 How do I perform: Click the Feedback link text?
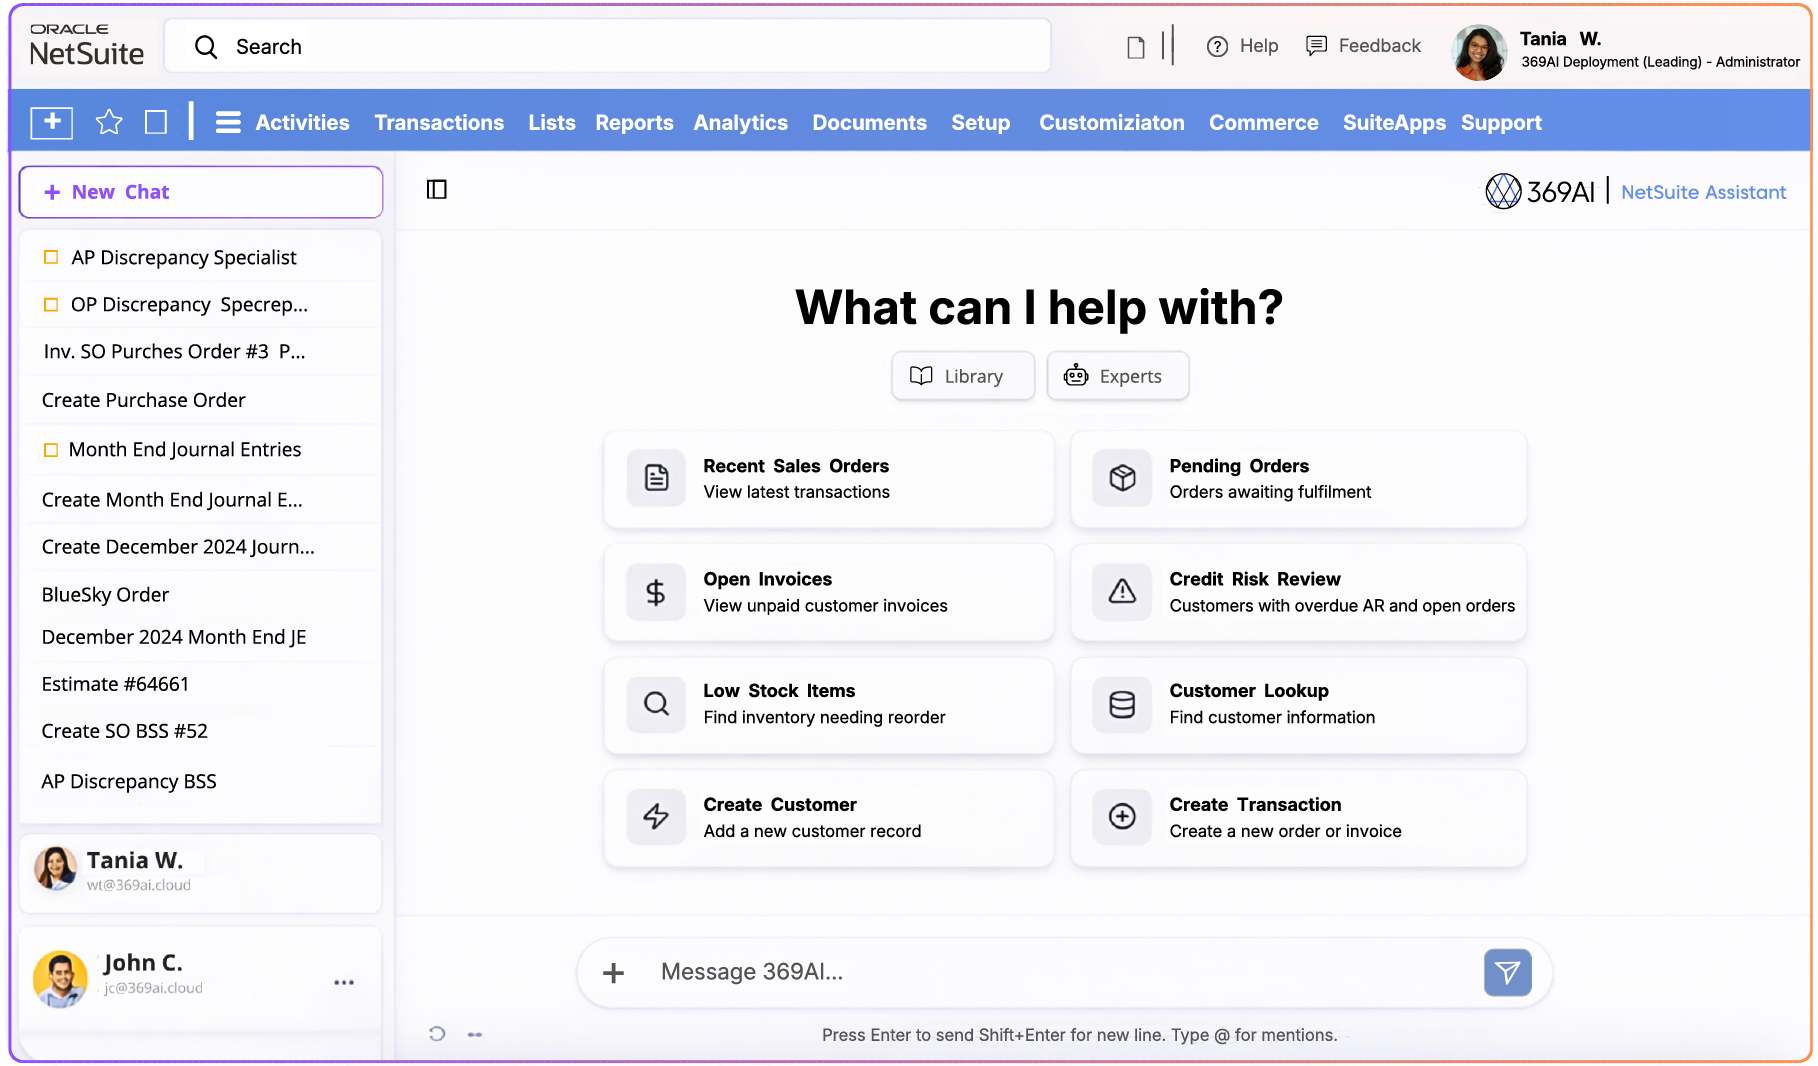pyautogui.click(x=1379, y=46)
